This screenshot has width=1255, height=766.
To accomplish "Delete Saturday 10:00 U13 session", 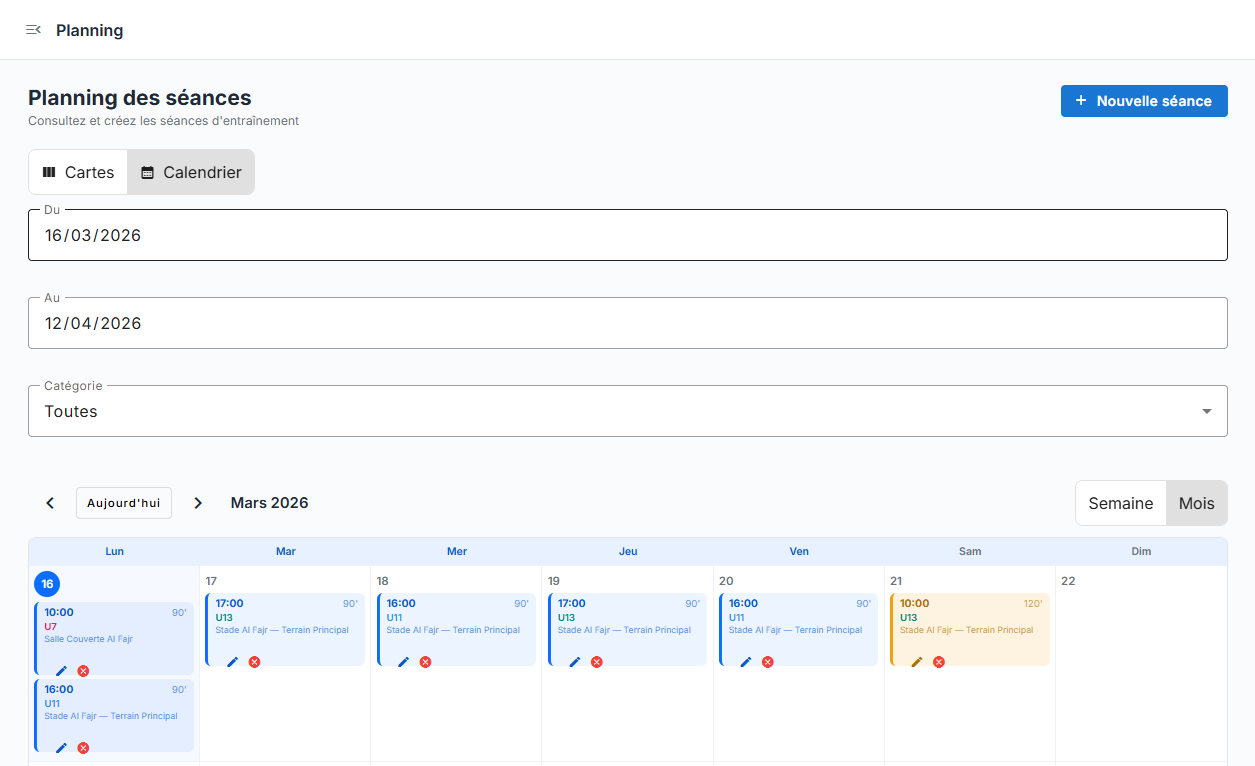I will [938, 662].
